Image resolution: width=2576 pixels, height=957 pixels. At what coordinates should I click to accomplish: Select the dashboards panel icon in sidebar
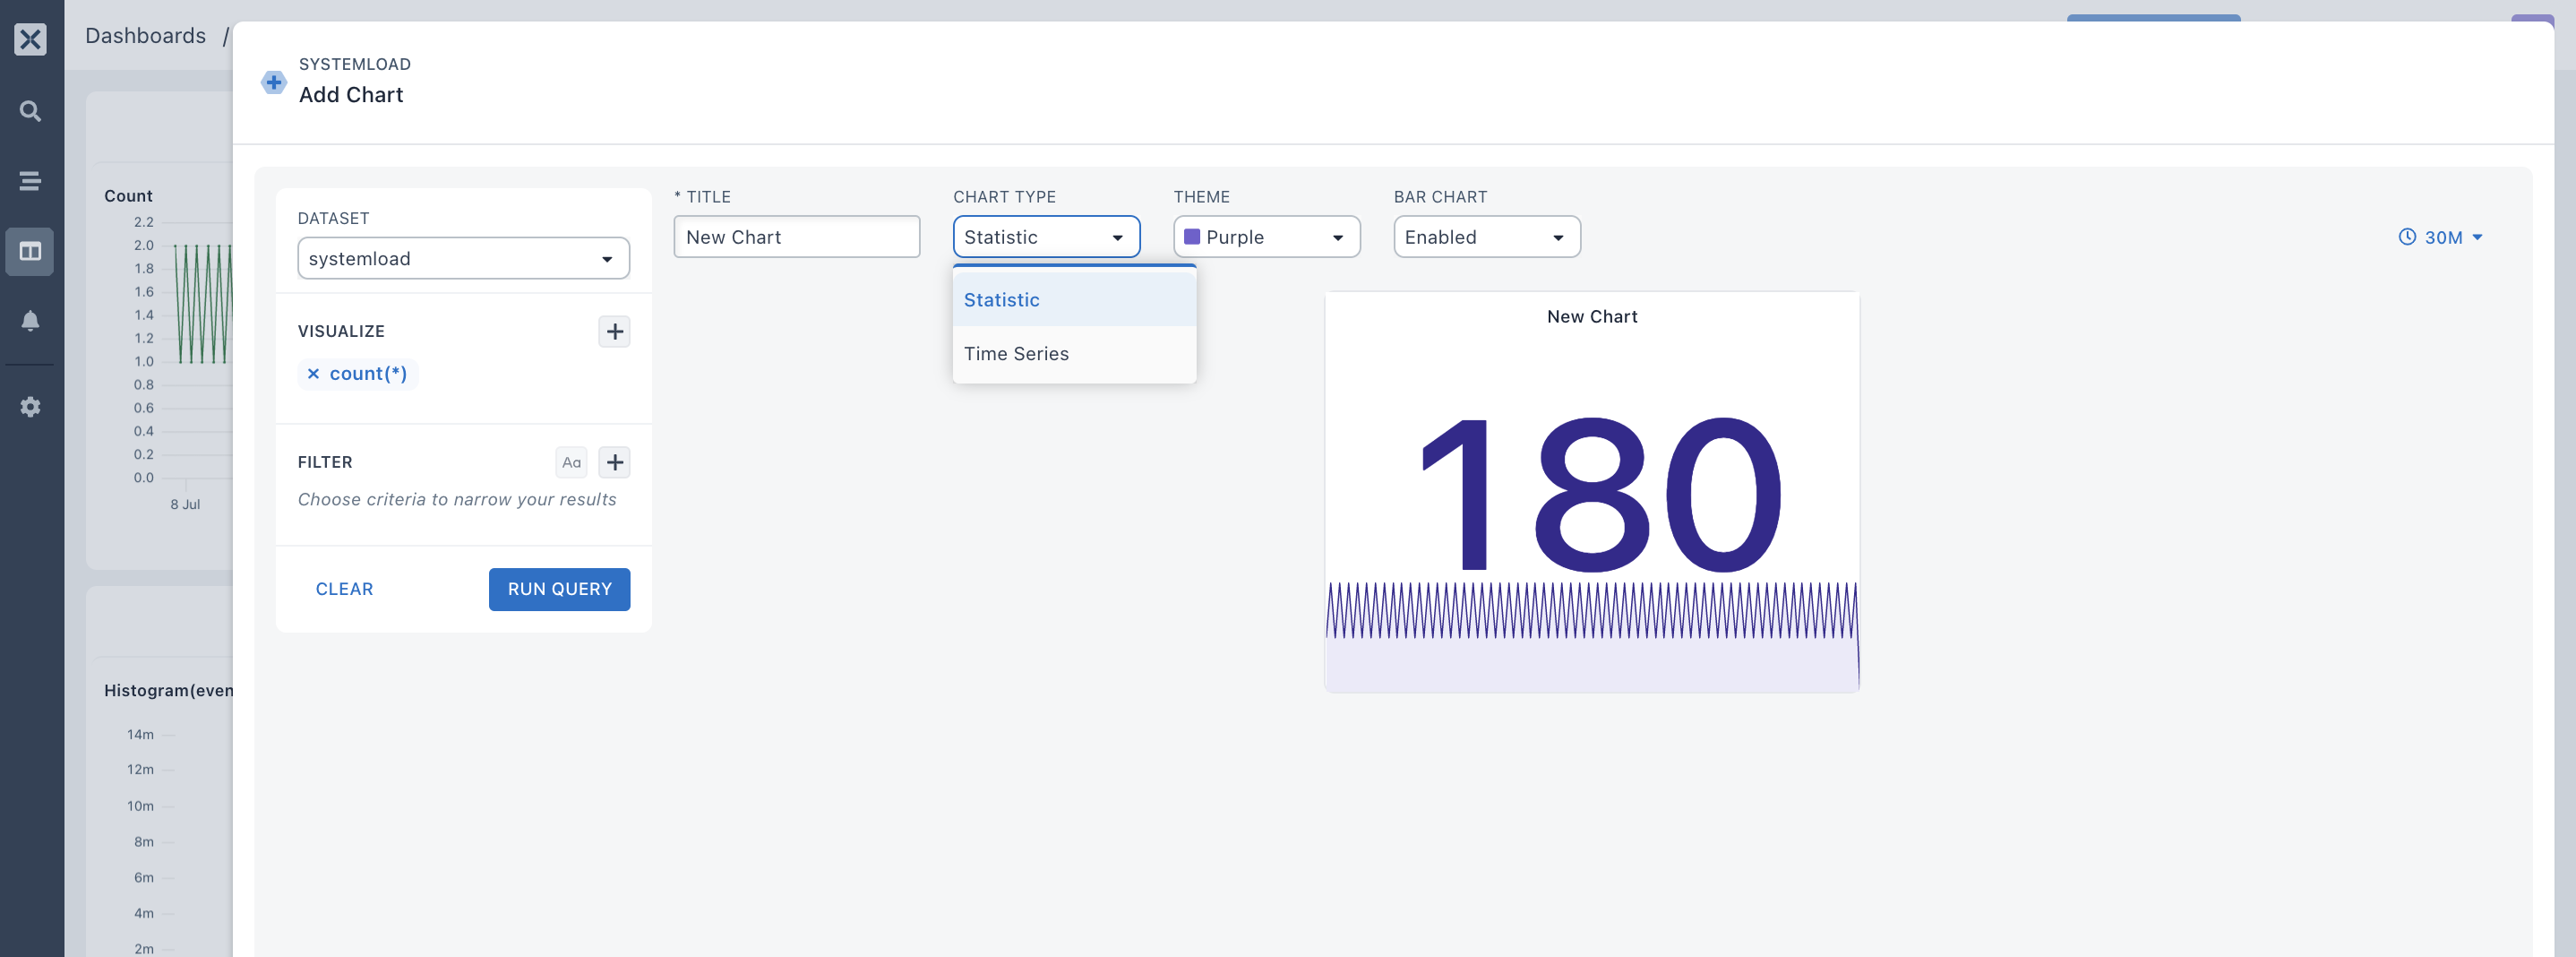pyautogui.click(x=31, y=251)
